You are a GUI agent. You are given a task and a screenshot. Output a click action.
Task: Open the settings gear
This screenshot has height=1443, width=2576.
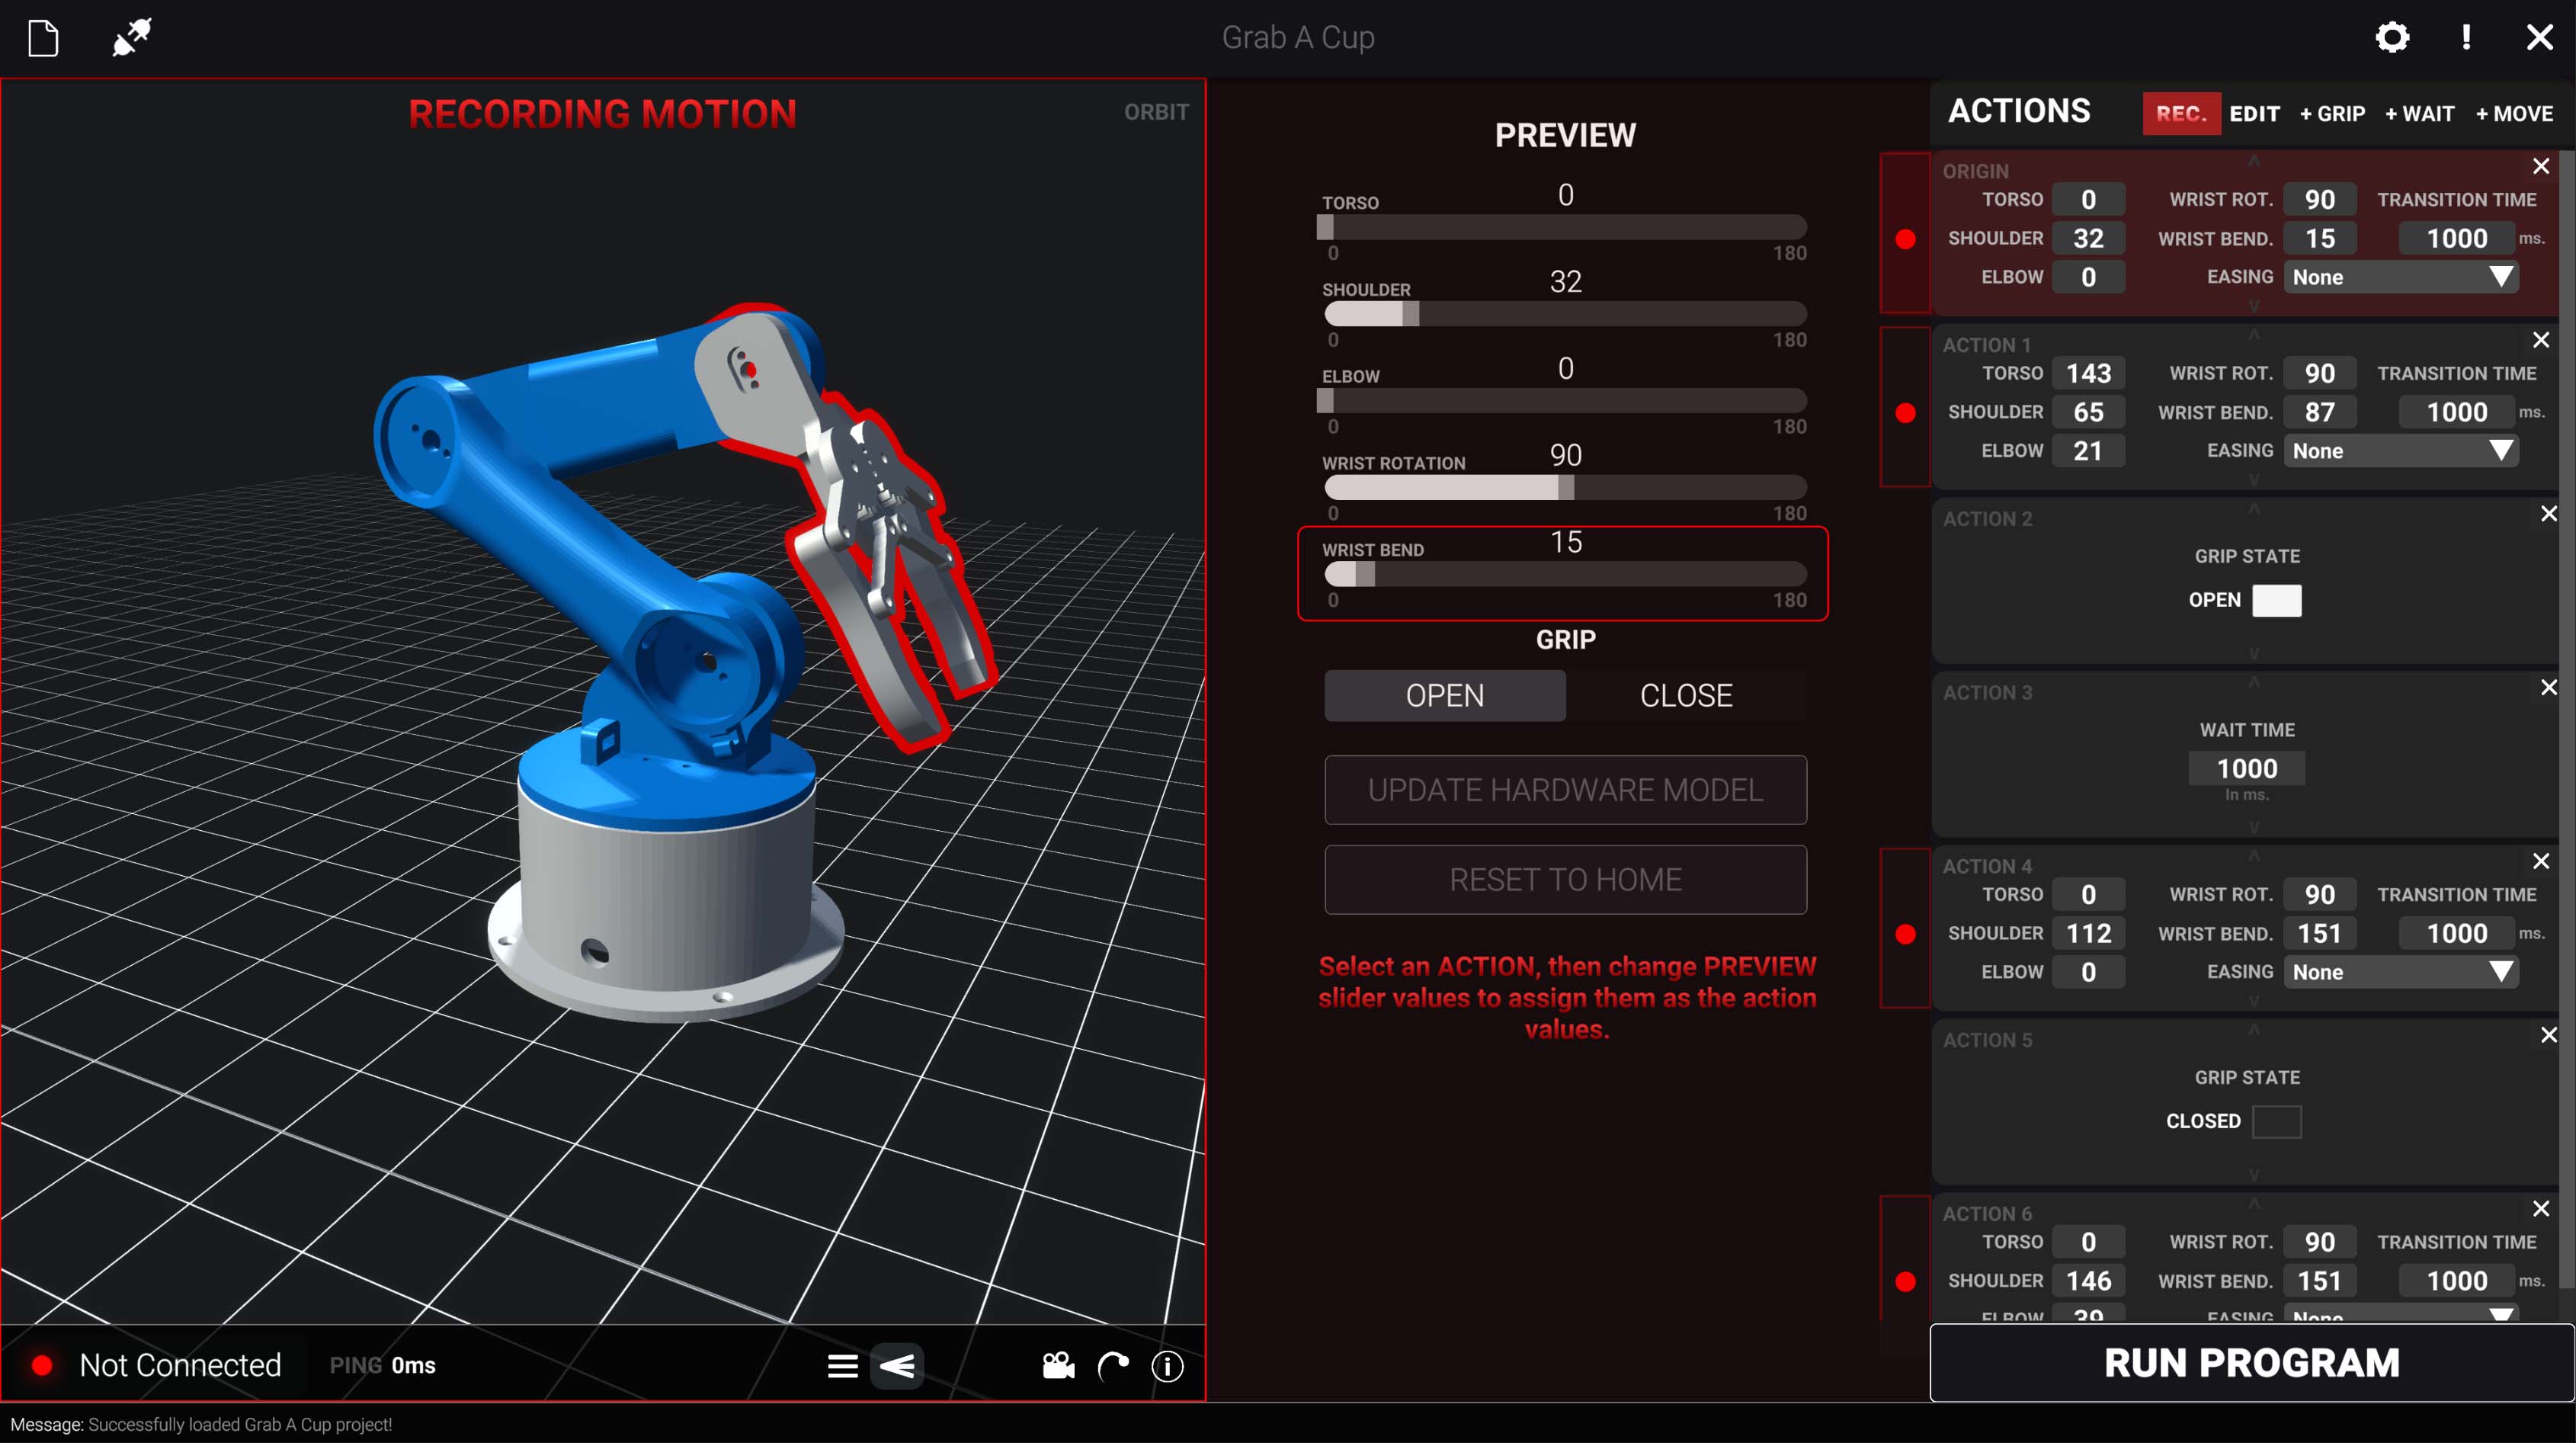(2392, 37)
